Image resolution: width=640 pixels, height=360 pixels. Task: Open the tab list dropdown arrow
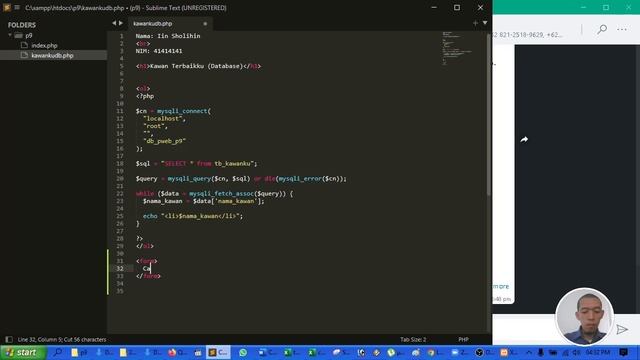(x=485, y=23)
